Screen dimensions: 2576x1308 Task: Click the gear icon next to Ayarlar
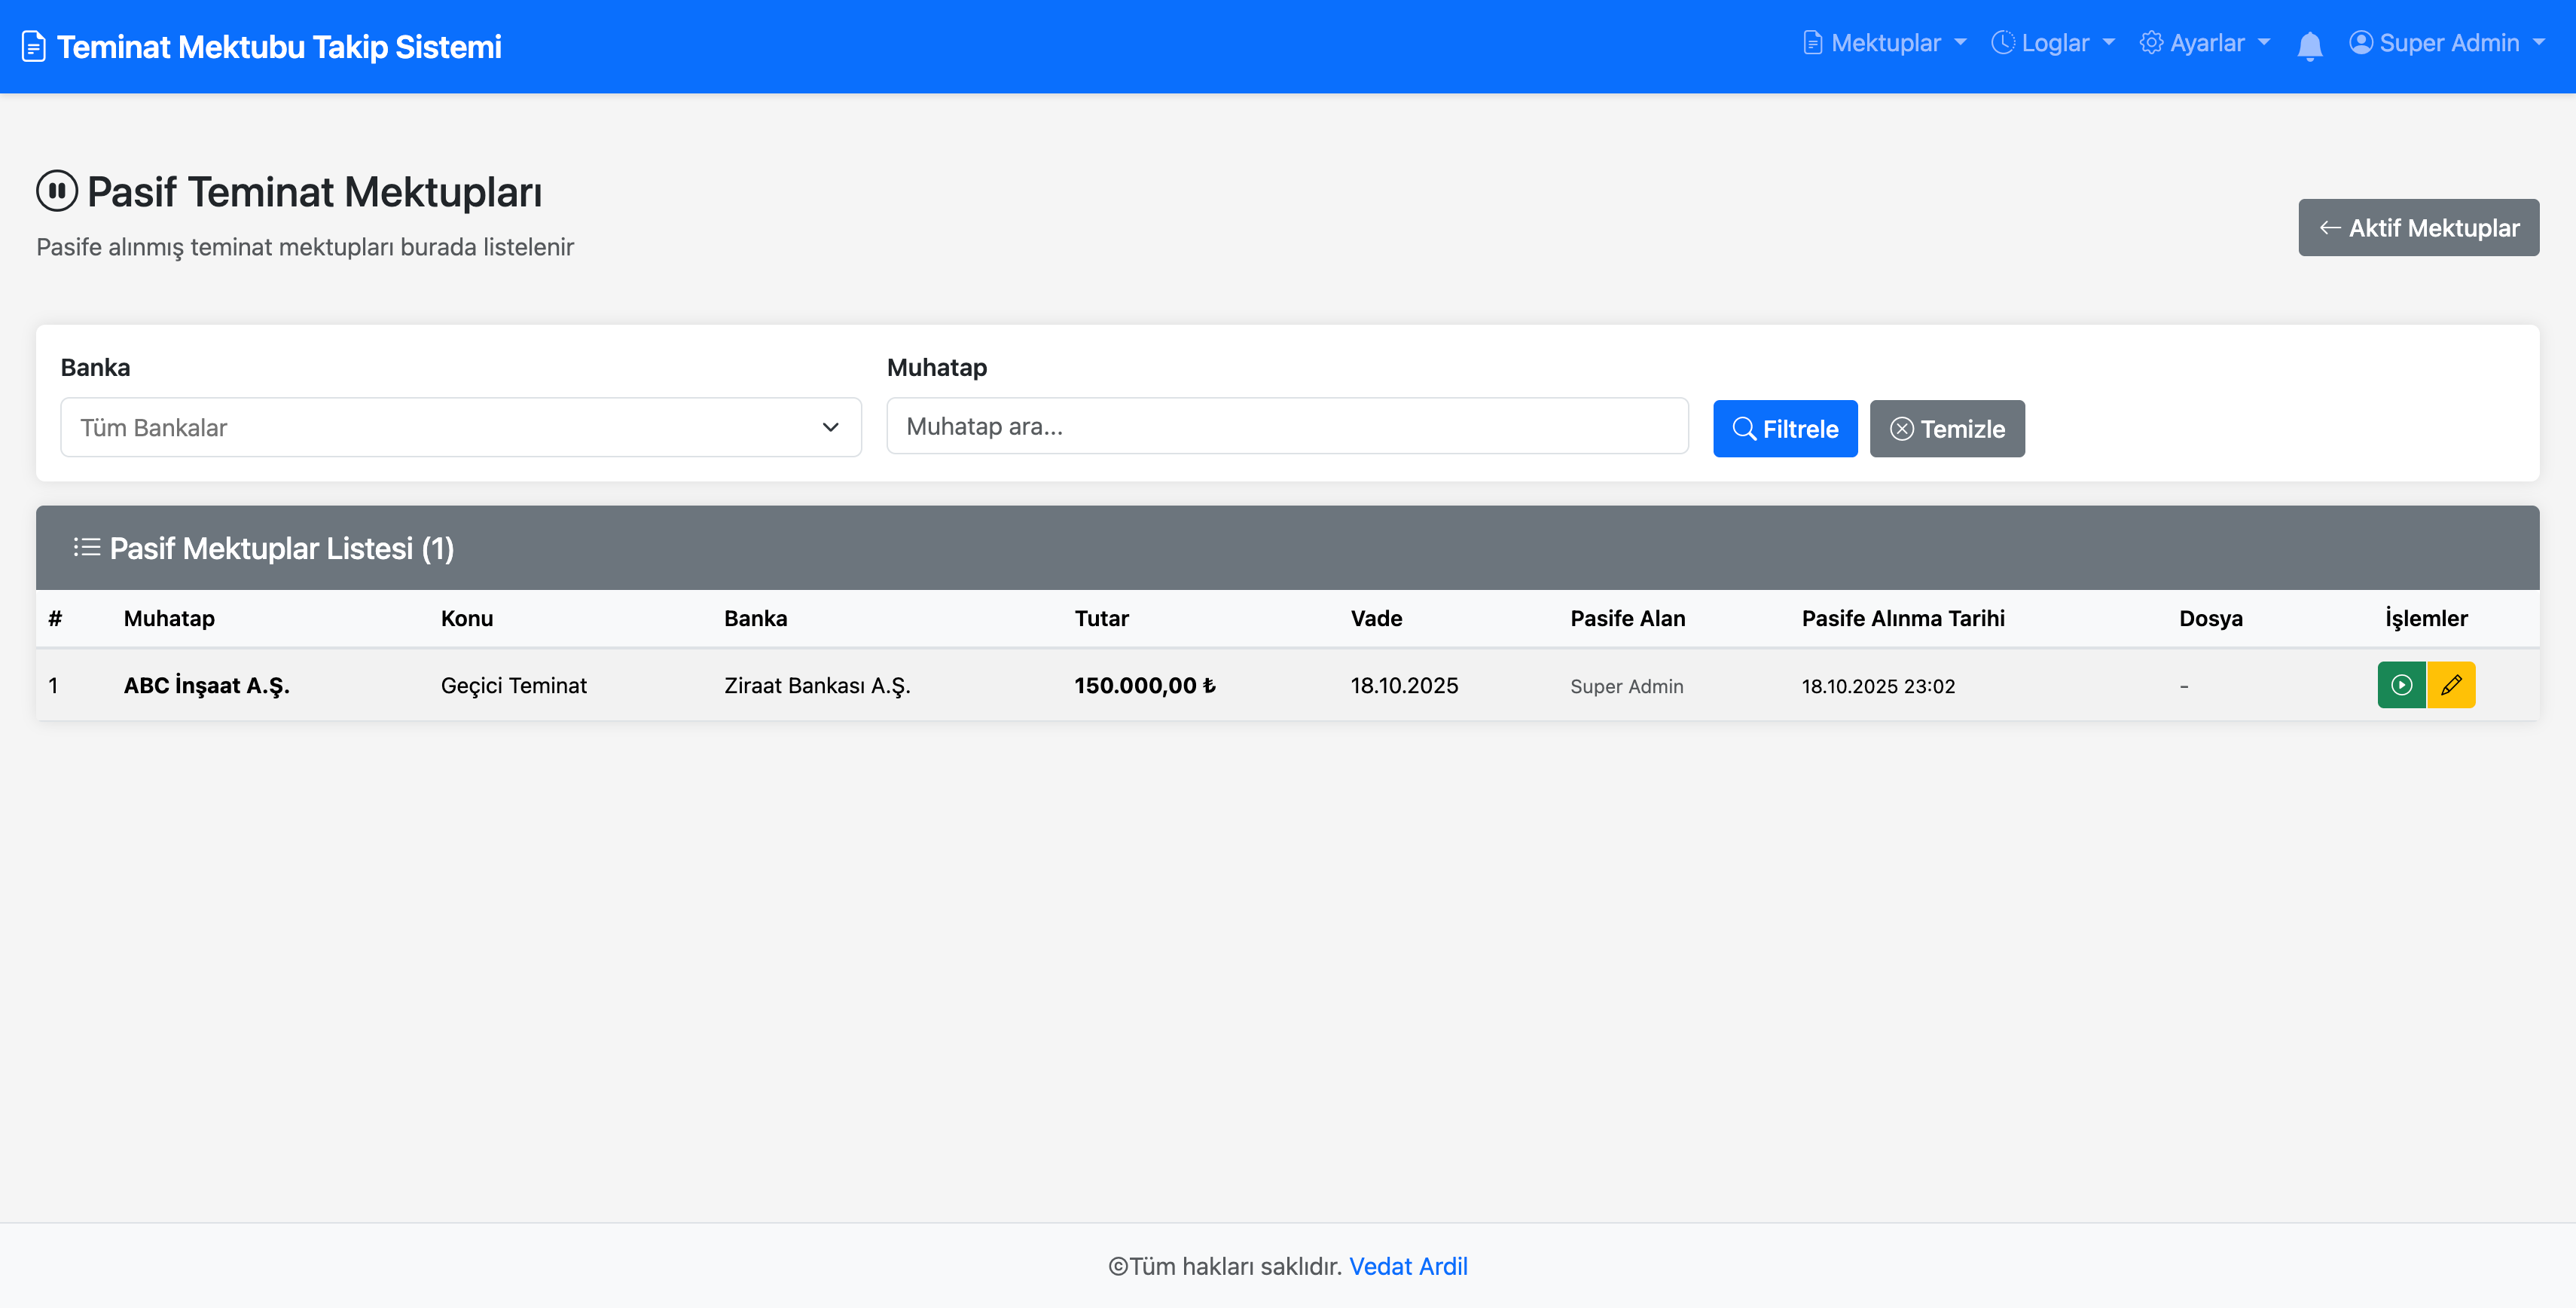point(2151,43)
